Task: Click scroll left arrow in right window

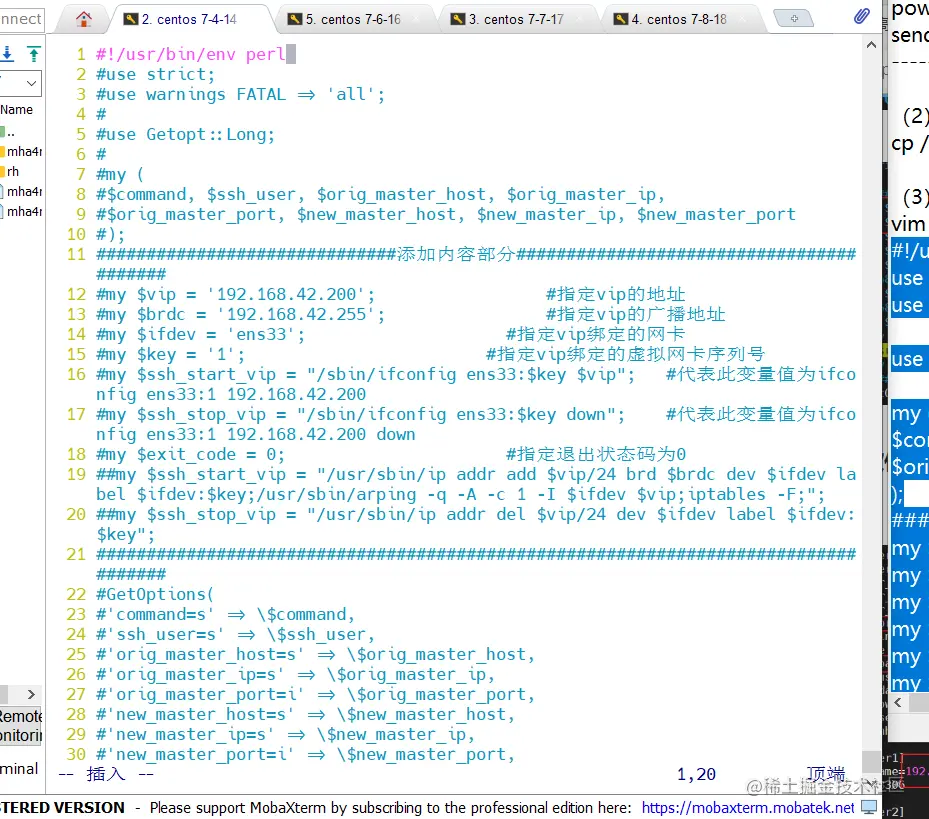Action: tap(898, 703)
